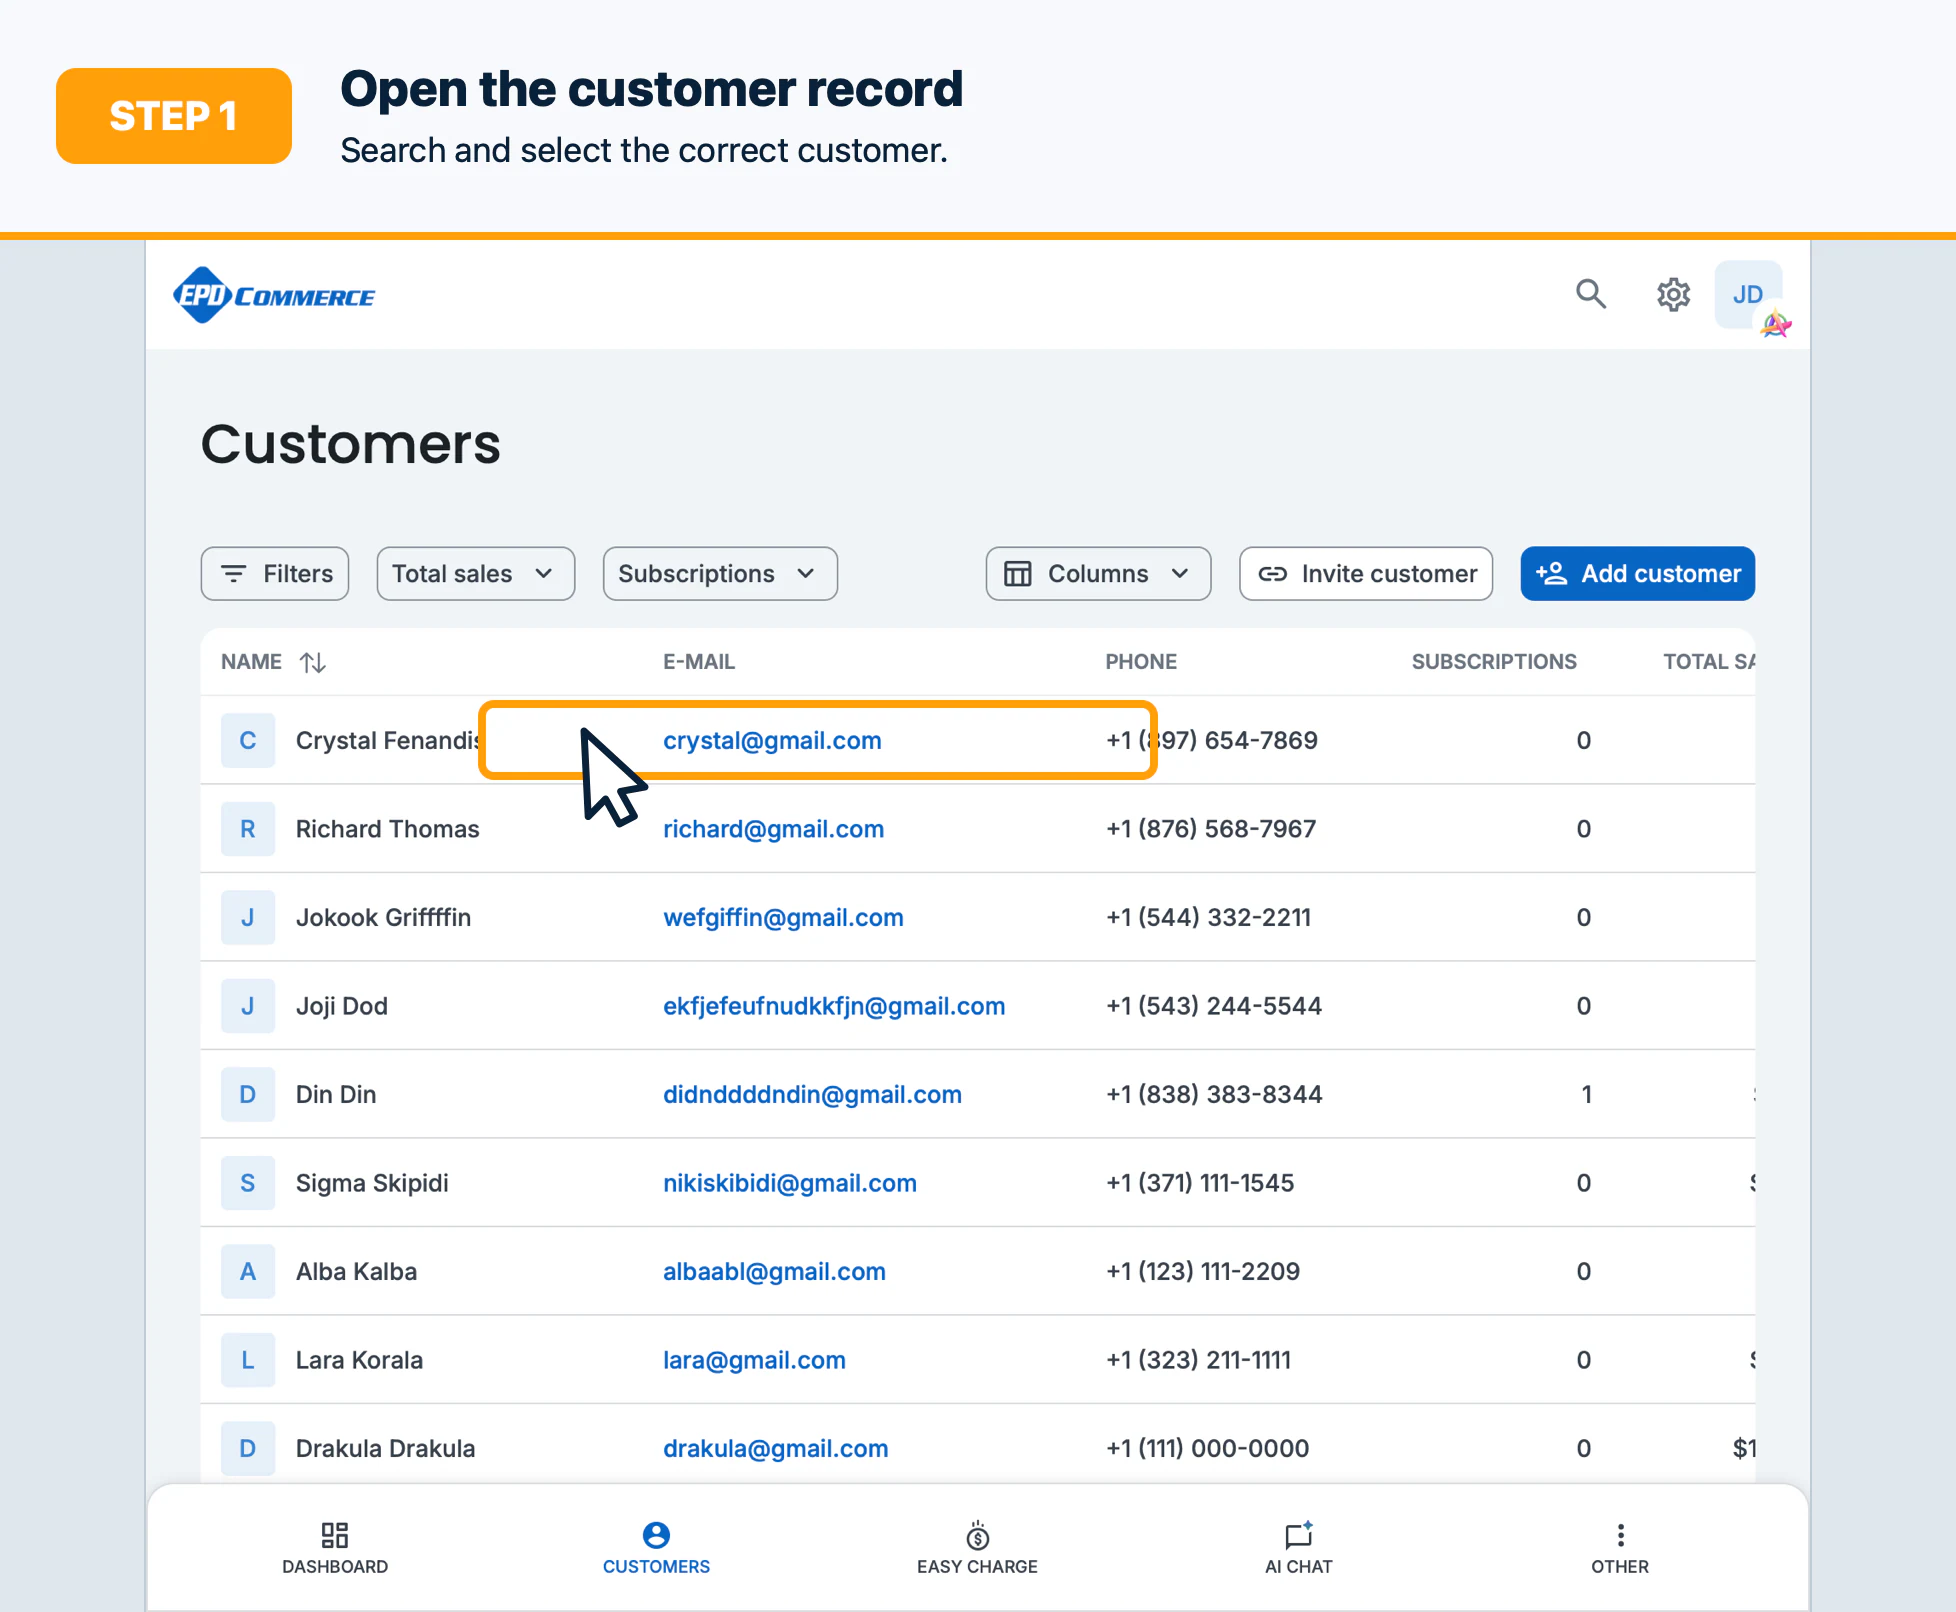1956x1612 pixels.
Task: Click phone +1 (876) 568-7967
Action: click(1210, 829)
